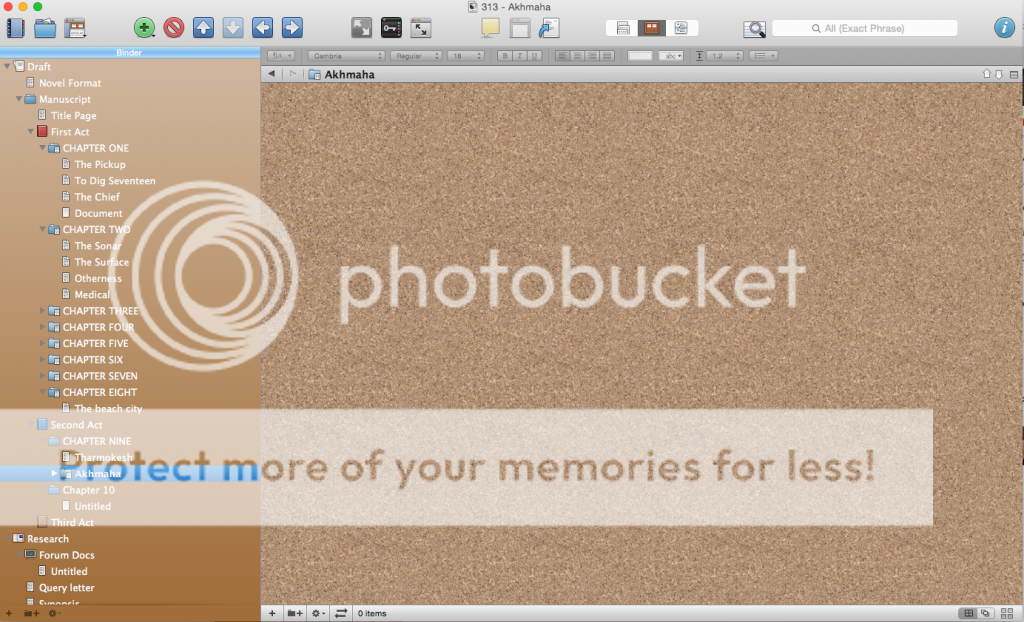Click the QuickRef window icon
Viewport: 1024px width, 622px height.
(421, 27)
